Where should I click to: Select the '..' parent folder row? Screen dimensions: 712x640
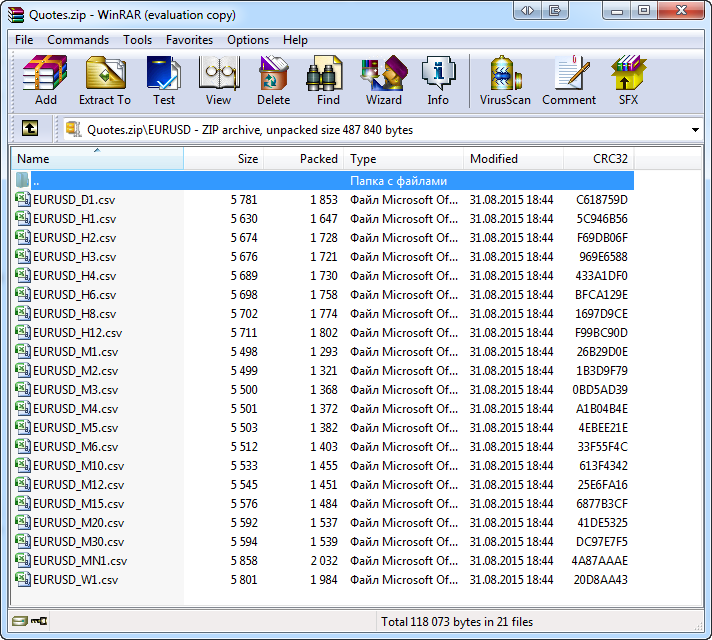pos(322,180)
